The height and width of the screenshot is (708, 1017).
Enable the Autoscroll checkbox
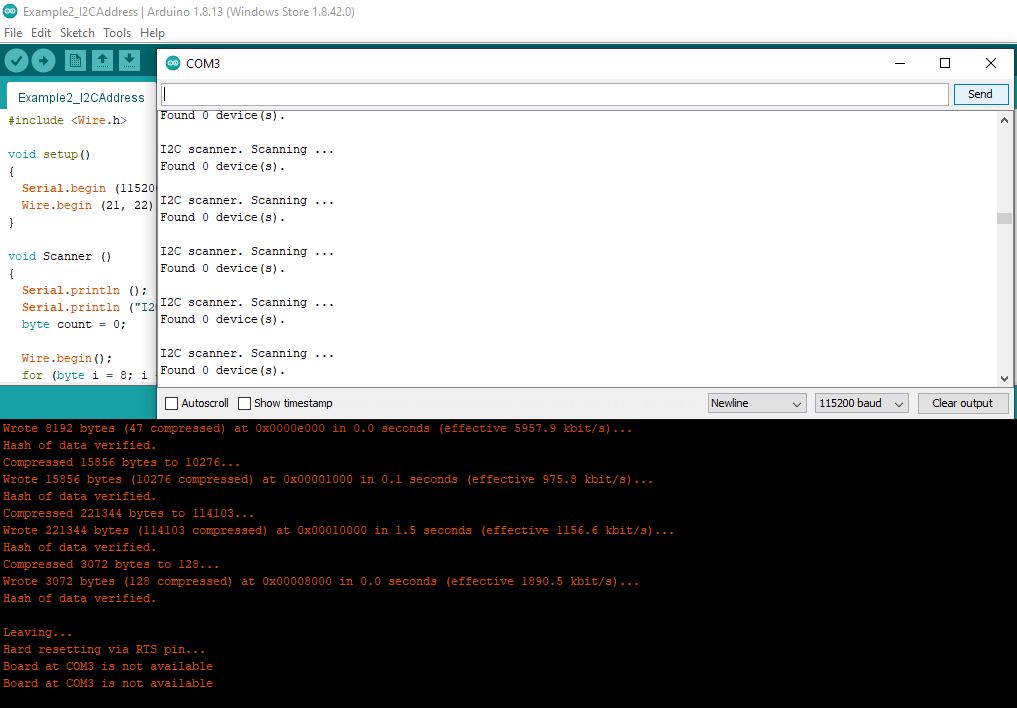click(x=170, y=403)
